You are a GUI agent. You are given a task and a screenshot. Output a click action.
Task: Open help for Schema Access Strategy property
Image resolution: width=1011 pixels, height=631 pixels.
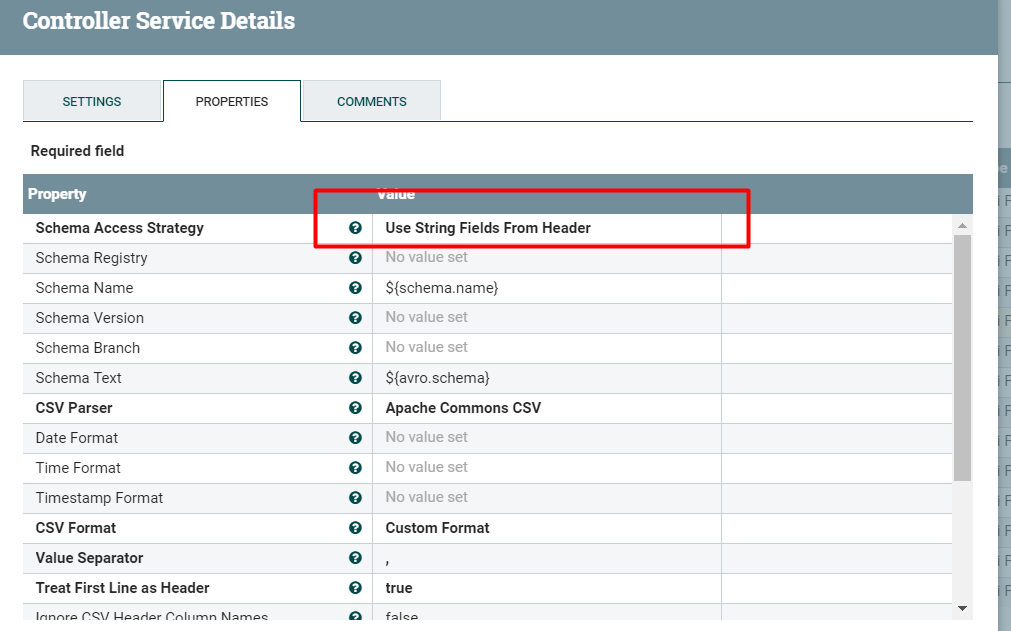coord(355,228)
